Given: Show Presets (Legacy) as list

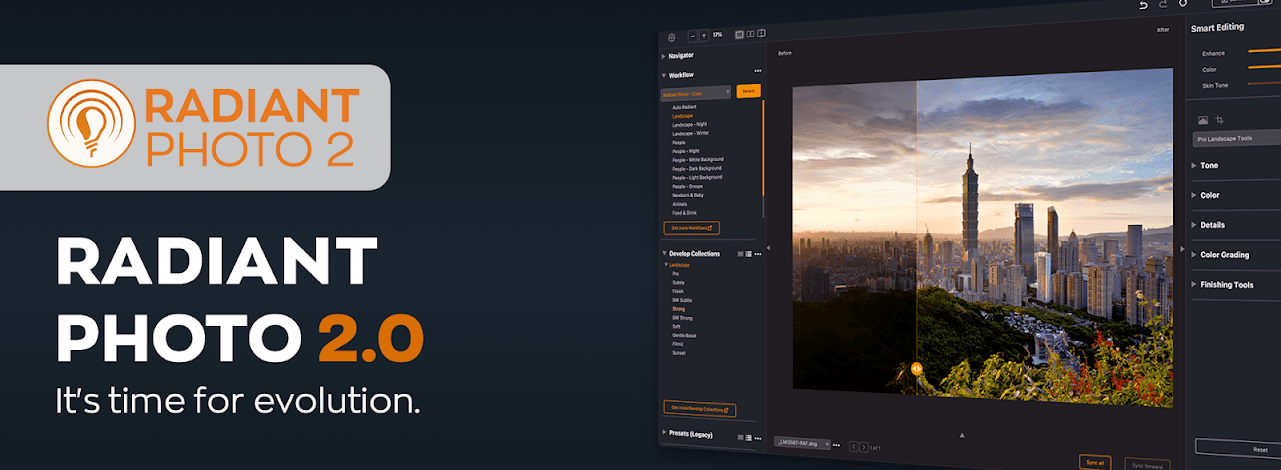Looking at the screenshot, I should pyautogui.click(x=748, y=437).
